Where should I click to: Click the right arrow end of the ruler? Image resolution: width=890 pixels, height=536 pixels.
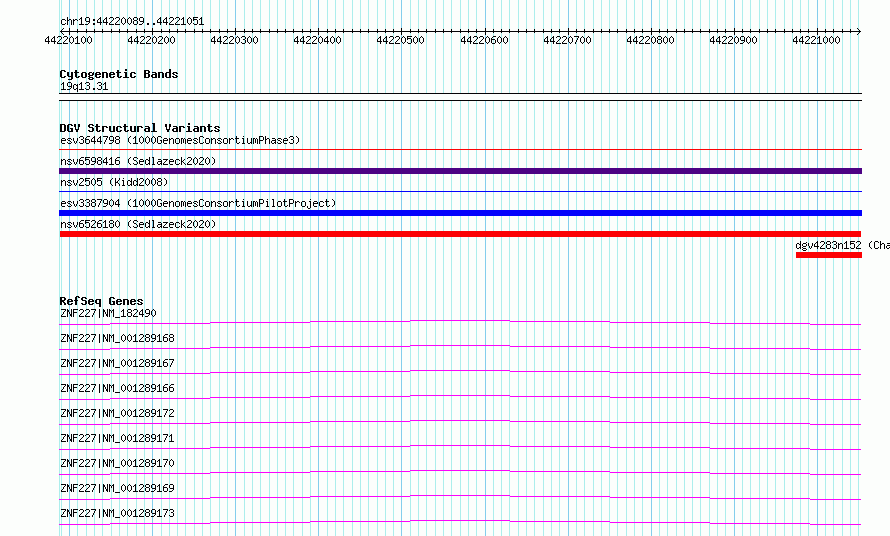[859, 31]
